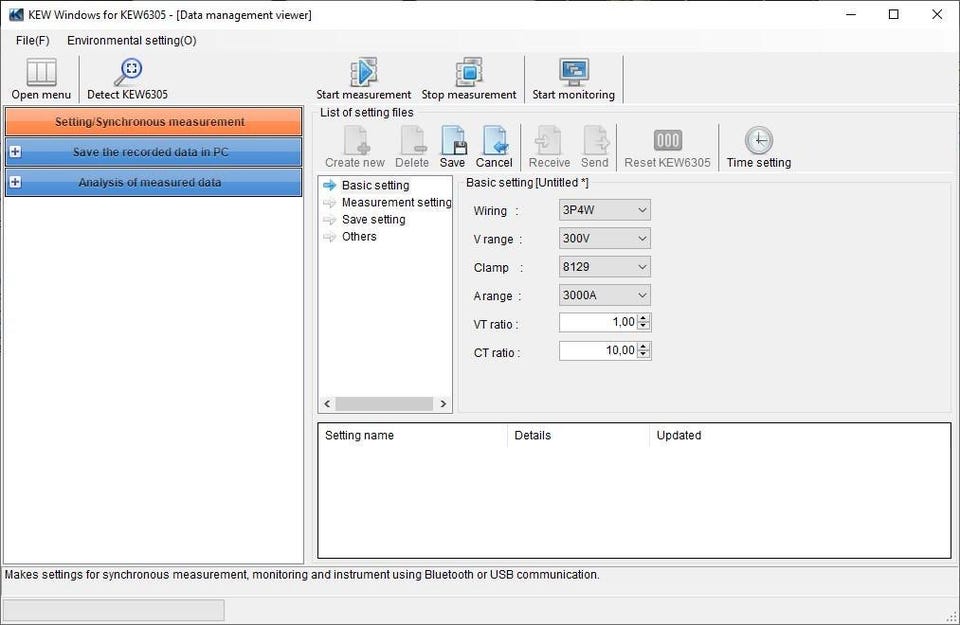Decrease CT ratio with down arrow

coord(643,355)
